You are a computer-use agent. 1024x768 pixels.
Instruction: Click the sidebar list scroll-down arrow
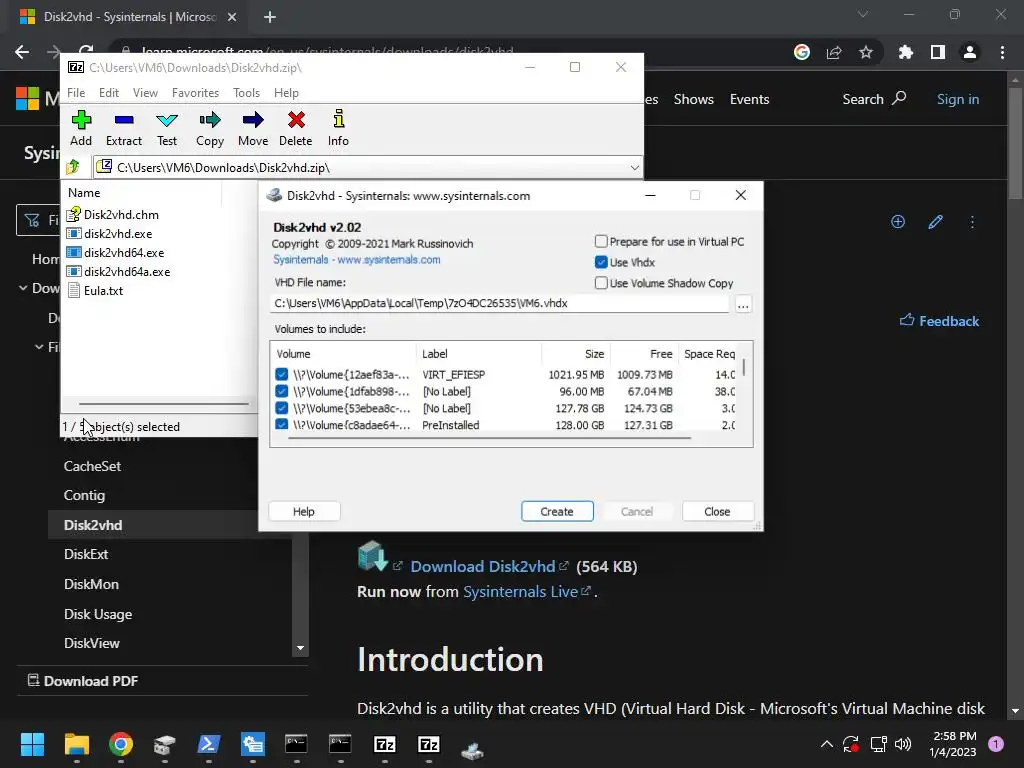pos(300,648)
